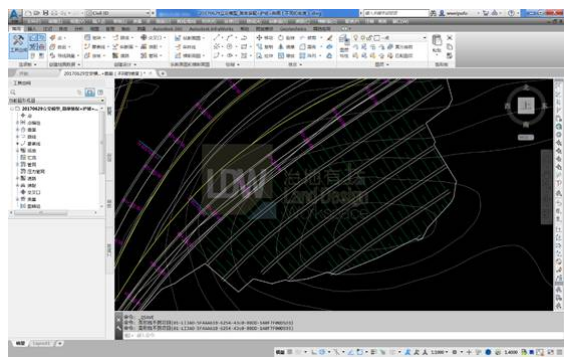Select the Line draw tool in 绘制 panel
Viewport: 569px width, 363px height.
(x=217, y=38)
